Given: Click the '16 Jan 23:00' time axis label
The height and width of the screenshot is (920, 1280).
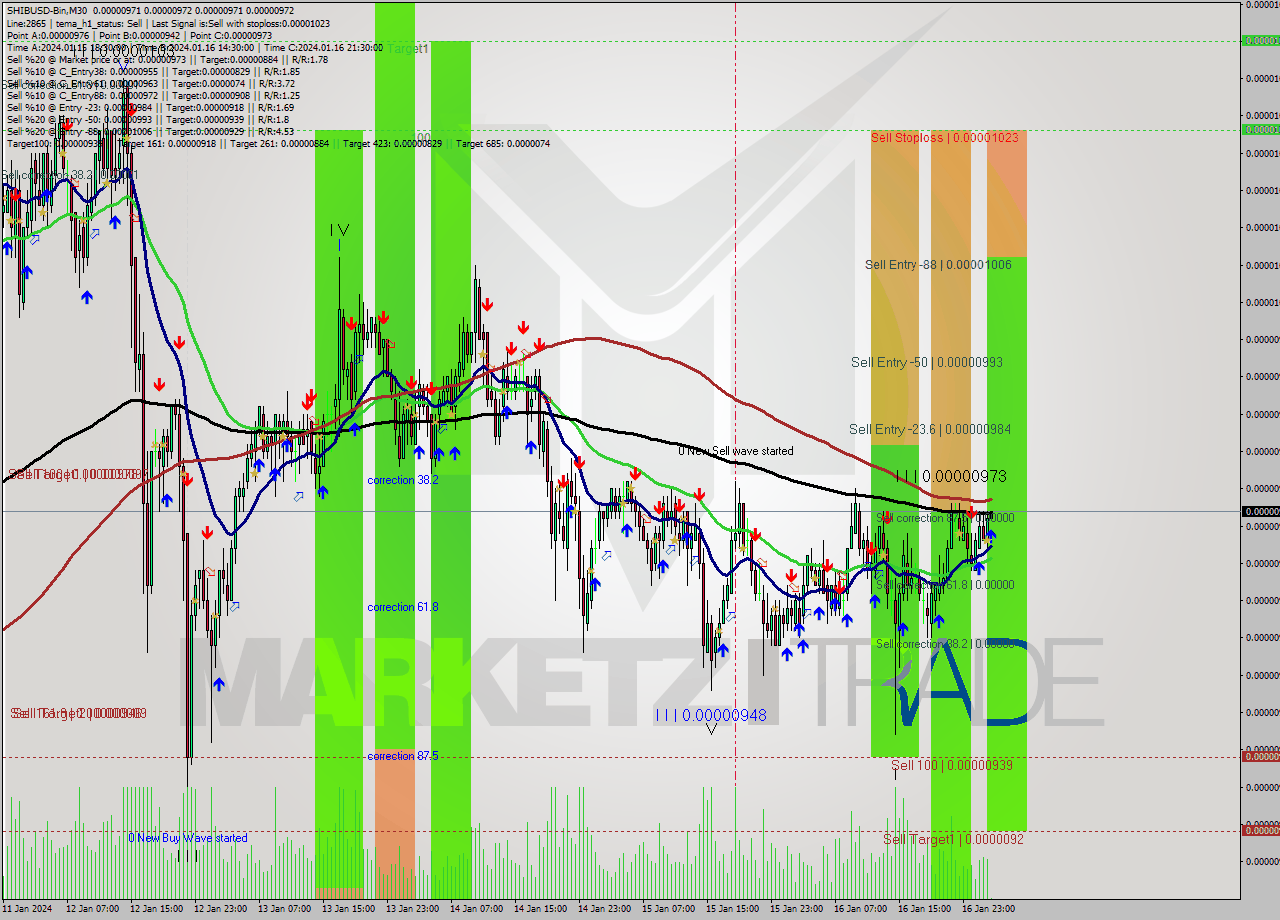Looking at the screenshot, I should pos(988,908).
